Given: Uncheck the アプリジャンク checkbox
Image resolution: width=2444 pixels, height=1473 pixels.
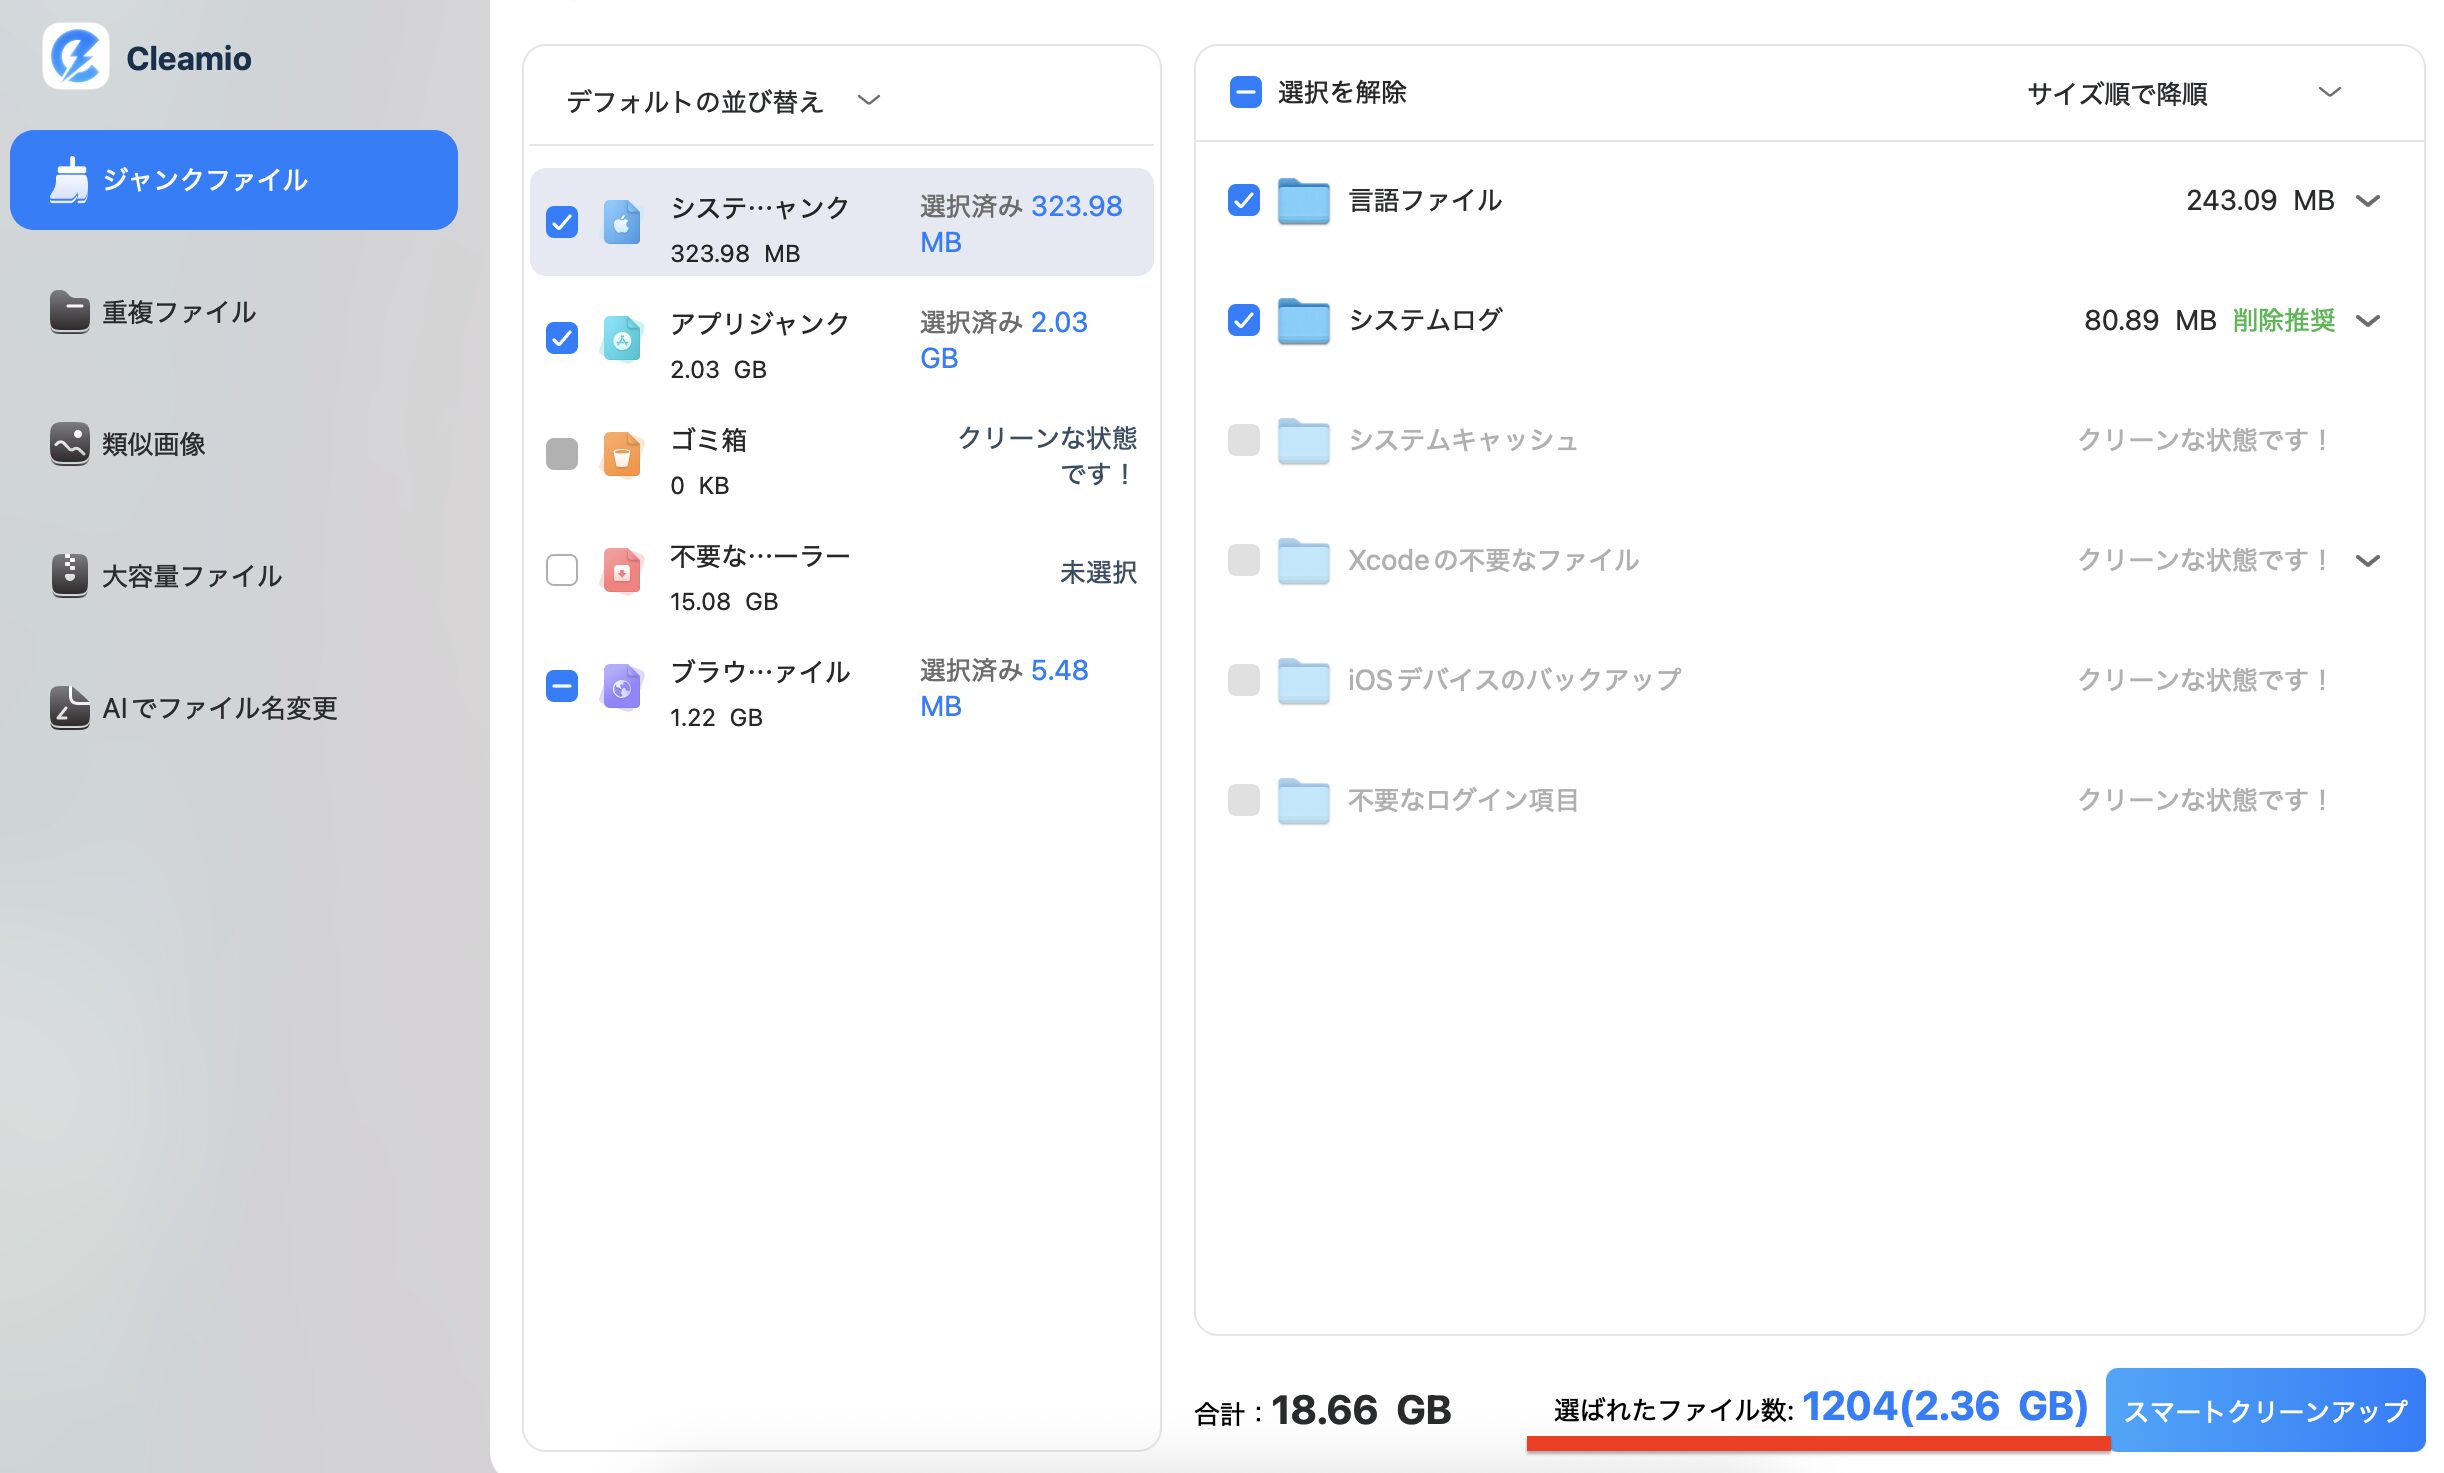Looking at the screenshot, I should pyautogui.click(x=562, y=338).
